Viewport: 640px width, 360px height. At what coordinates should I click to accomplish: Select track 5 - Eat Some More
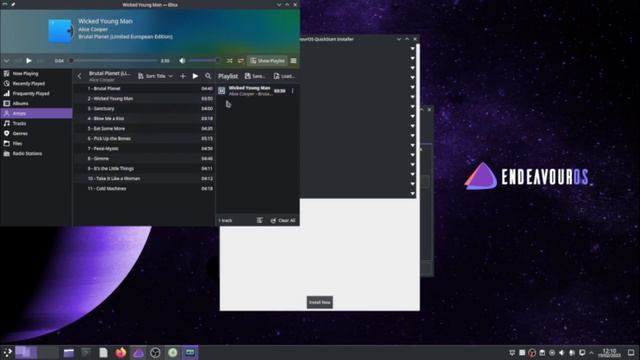[x=144, y=129]
